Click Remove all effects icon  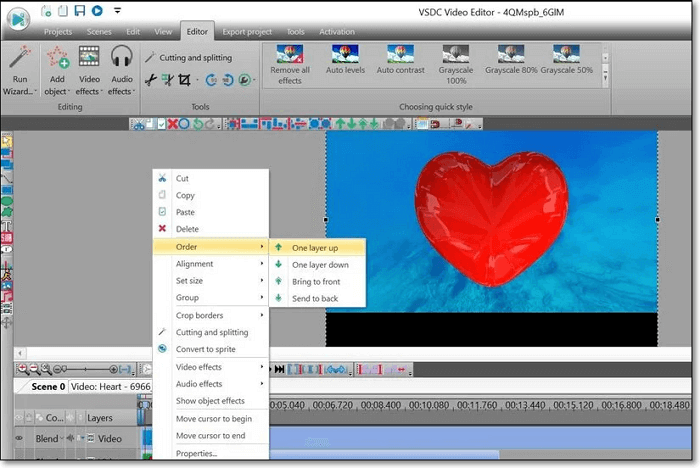[290, 56]
